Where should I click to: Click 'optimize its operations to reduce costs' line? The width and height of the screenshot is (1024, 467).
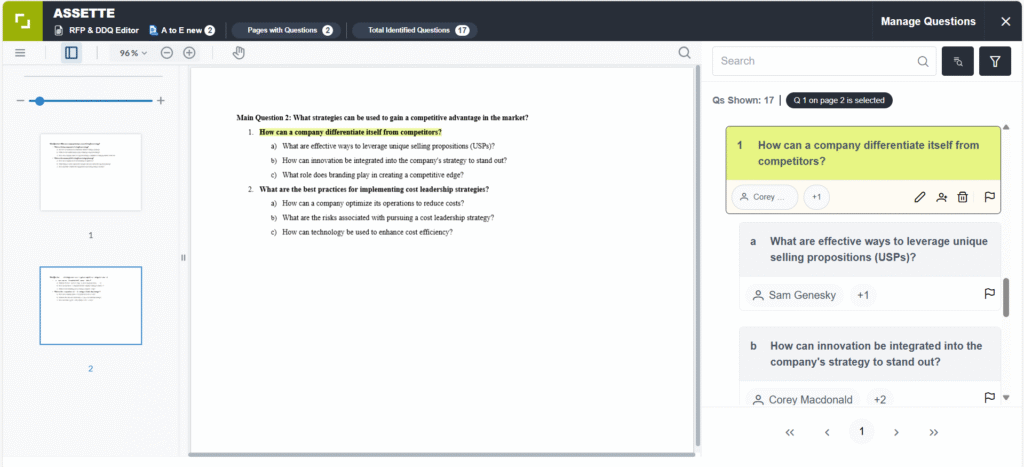point(373,204)
